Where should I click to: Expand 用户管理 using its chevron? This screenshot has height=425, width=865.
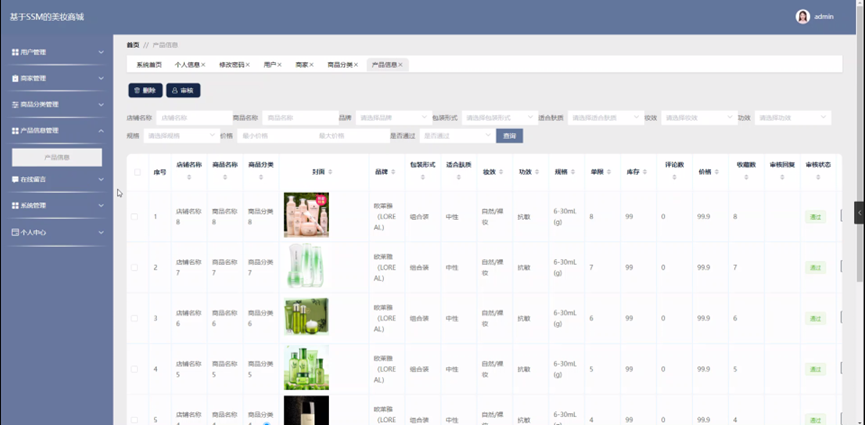tap(101, 52)
